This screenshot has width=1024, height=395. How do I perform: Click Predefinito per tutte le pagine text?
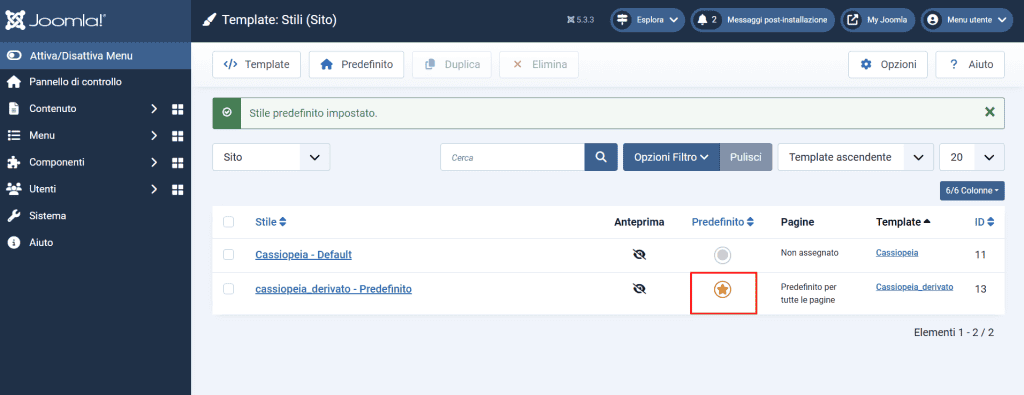click(x=808, y=293)
